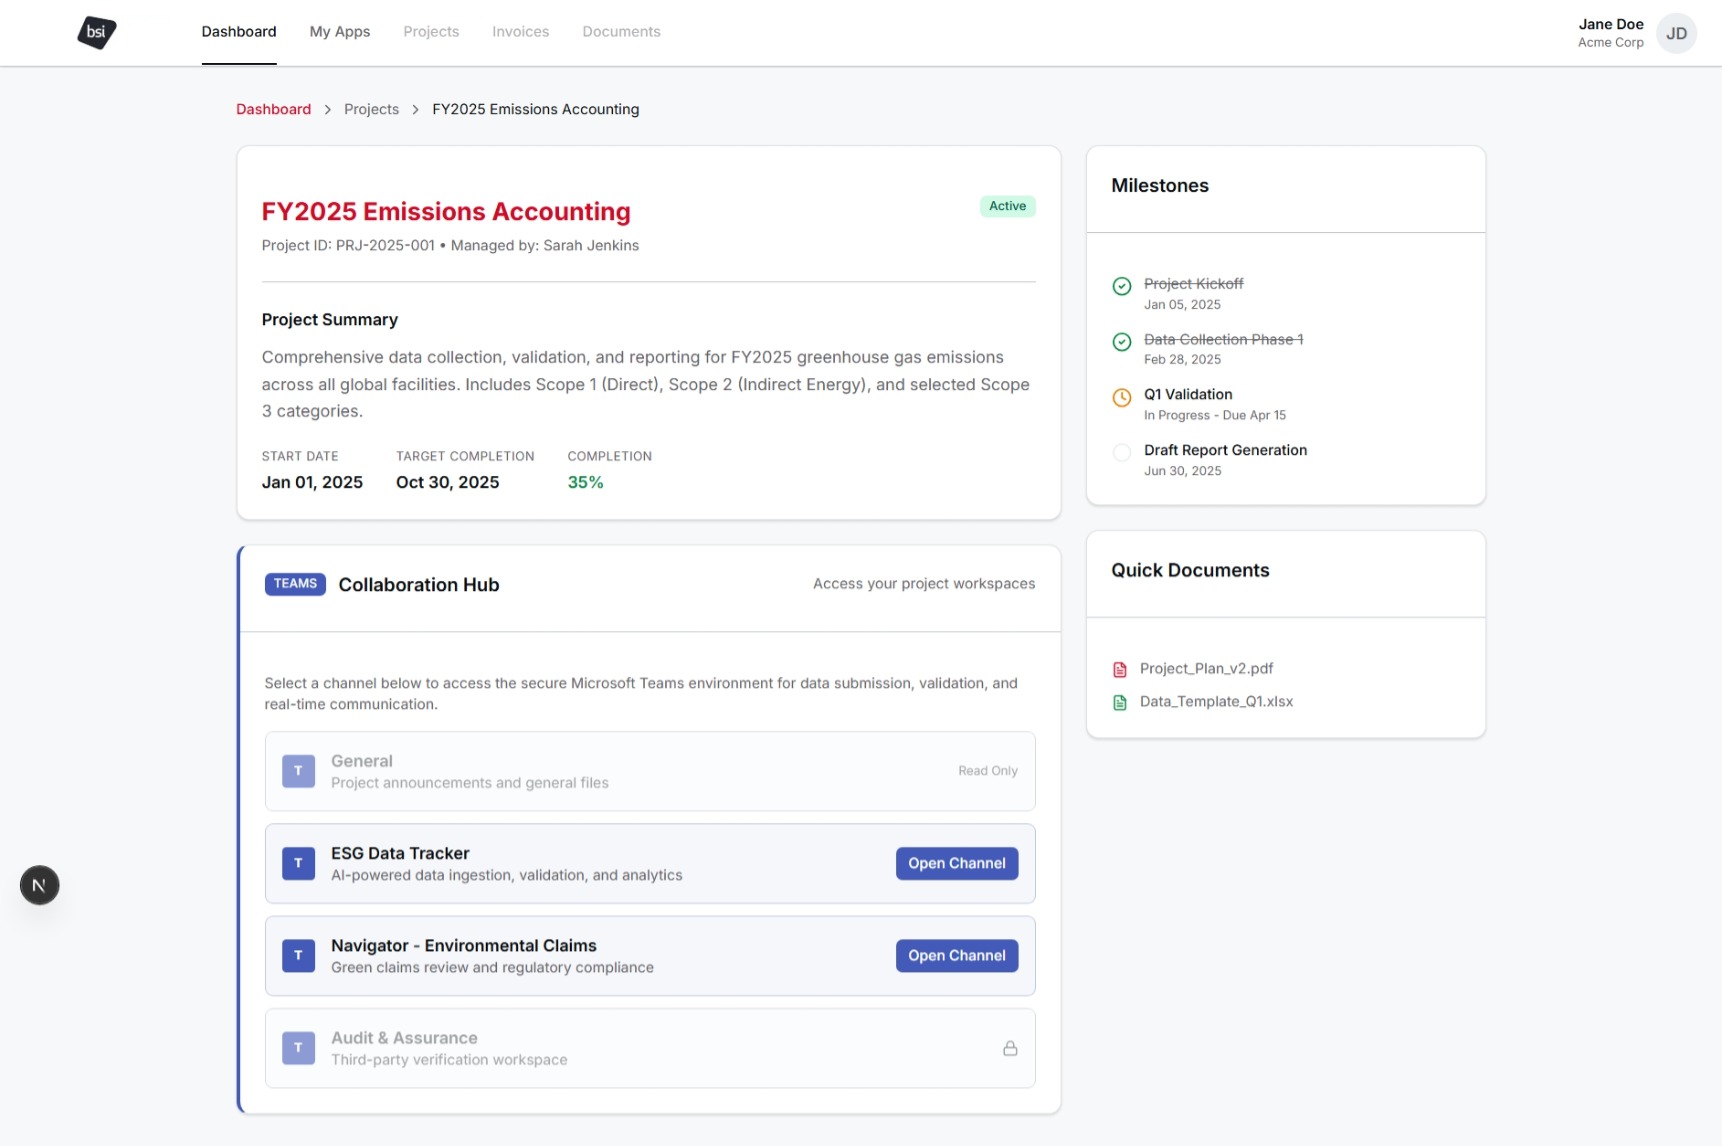Click the Data_Template_Q1.xlsx spreadsheet icon

click(1120, 702)
